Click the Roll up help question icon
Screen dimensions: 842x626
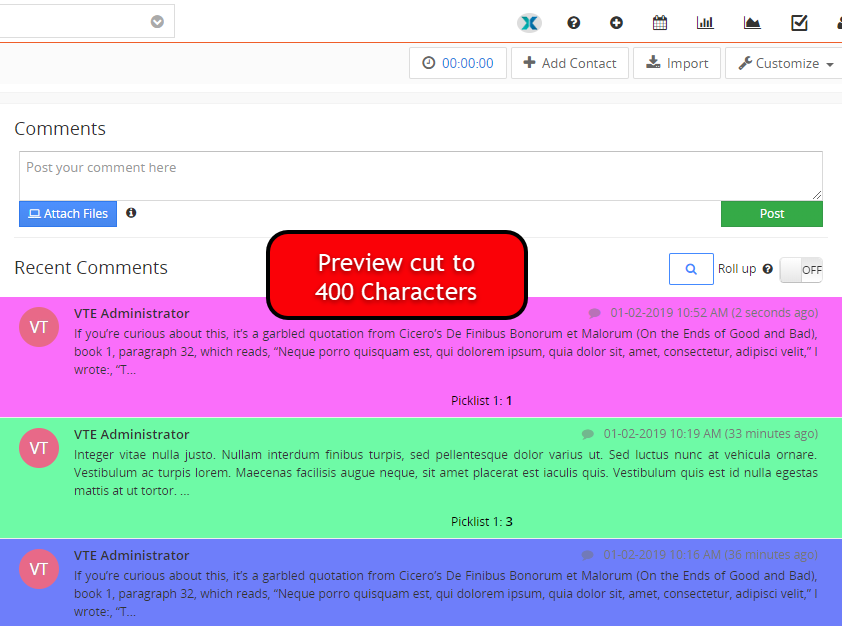click(x=768, y=269)
